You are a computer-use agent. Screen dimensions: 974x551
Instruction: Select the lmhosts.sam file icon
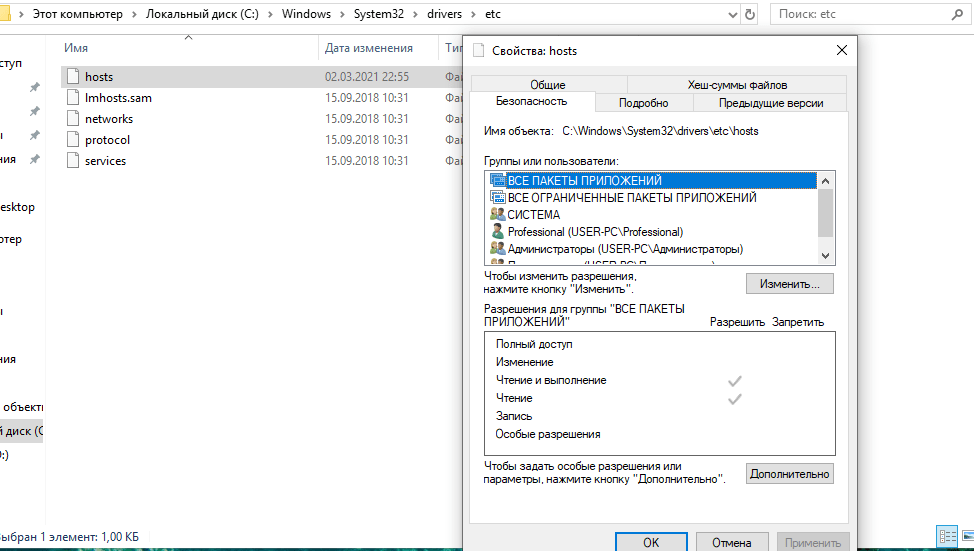[x=73, y=98]
